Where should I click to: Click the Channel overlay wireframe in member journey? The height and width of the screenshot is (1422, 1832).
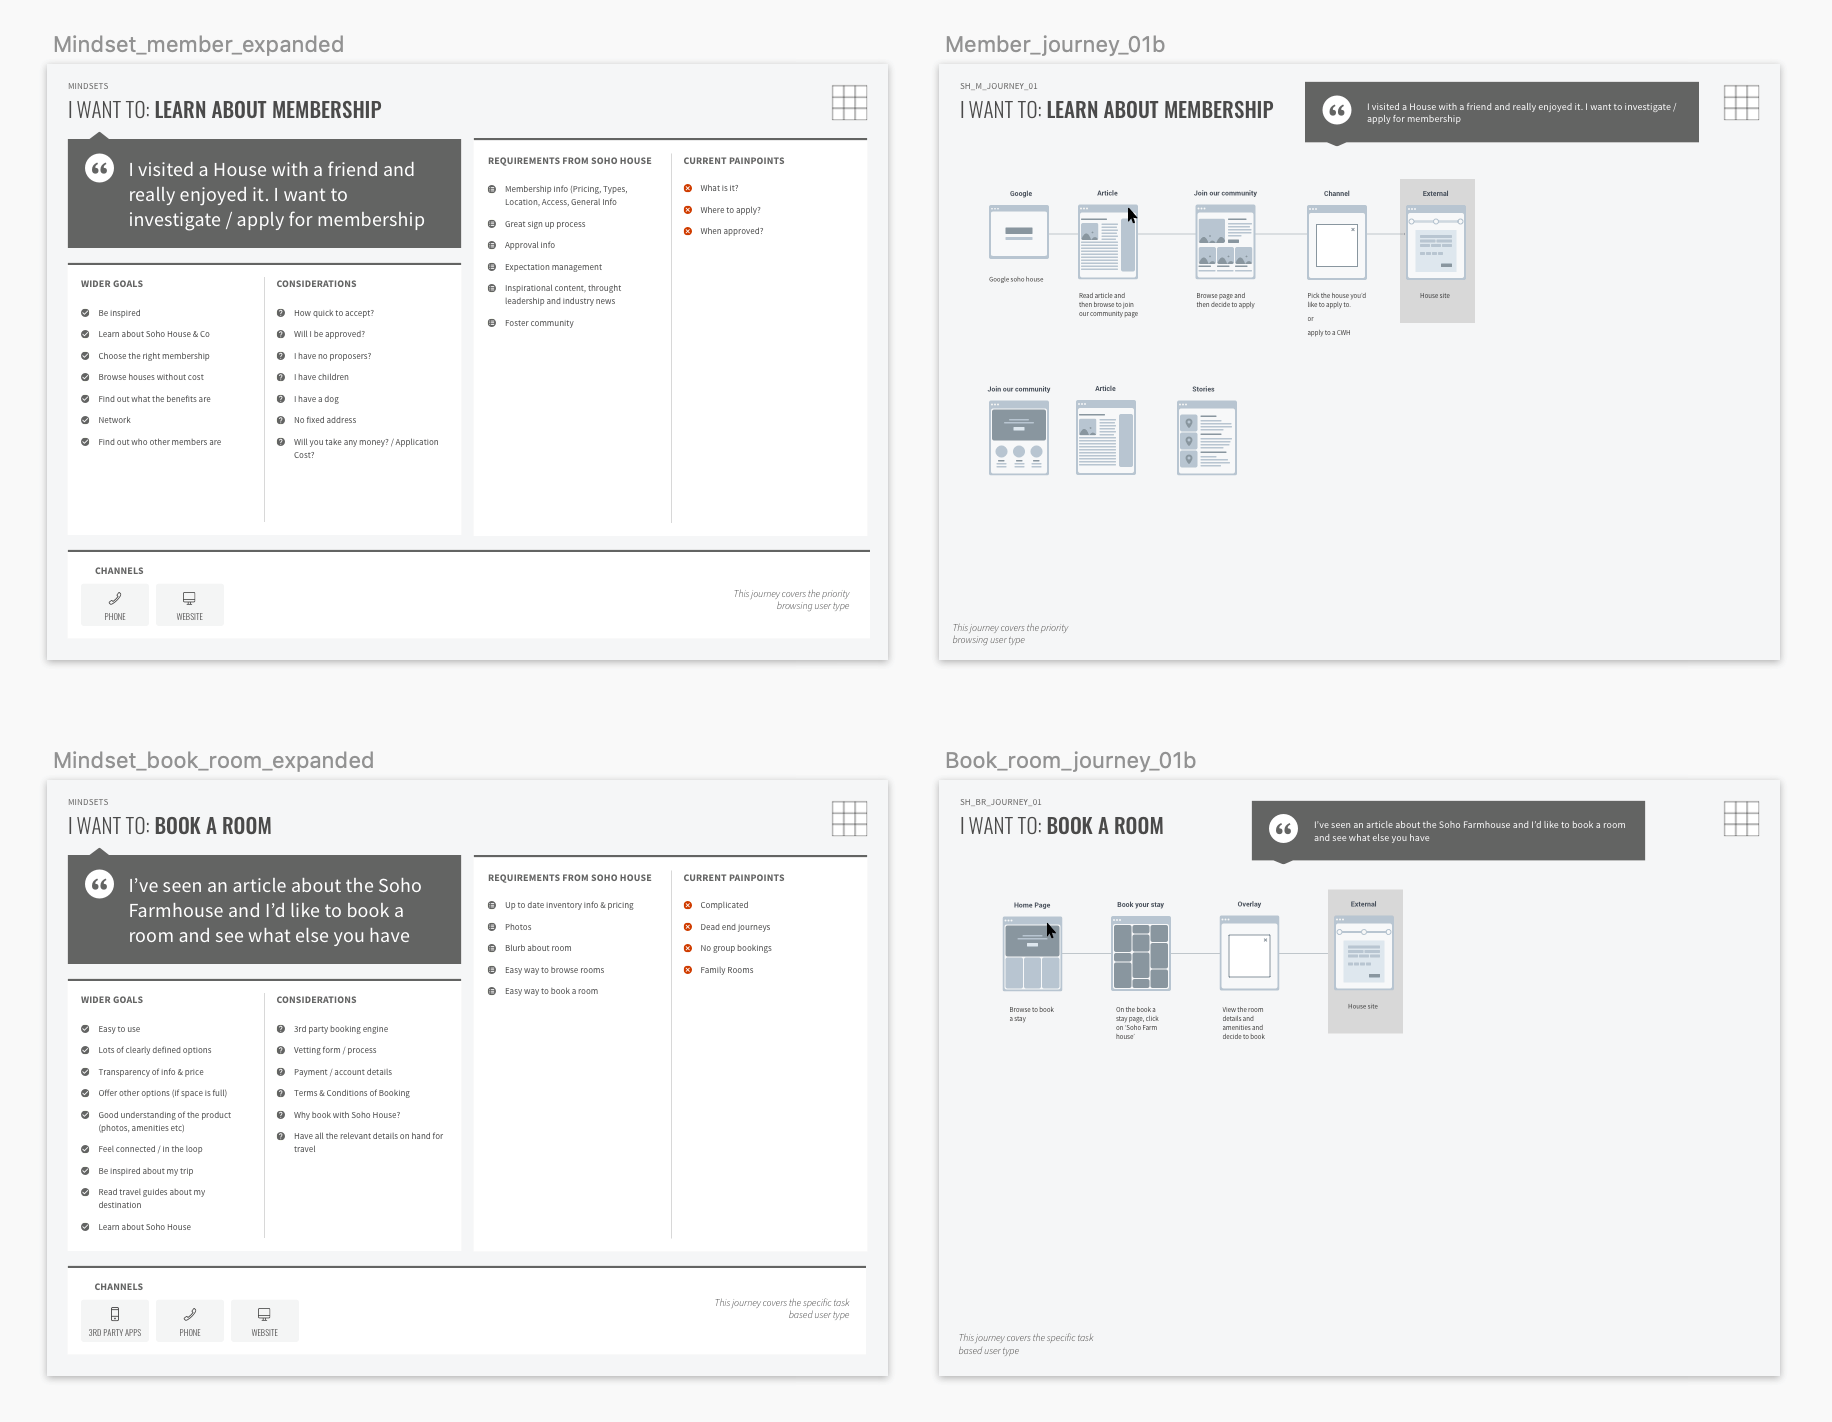point(1337,242)
